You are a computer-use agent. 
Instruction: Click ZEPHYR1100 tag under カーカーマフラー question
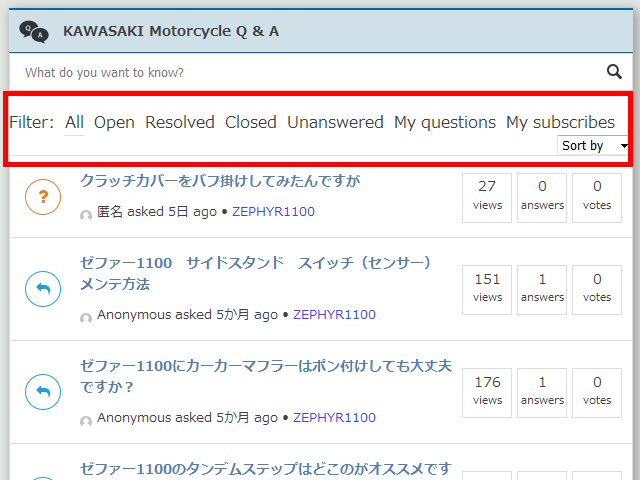coord(334,417)
